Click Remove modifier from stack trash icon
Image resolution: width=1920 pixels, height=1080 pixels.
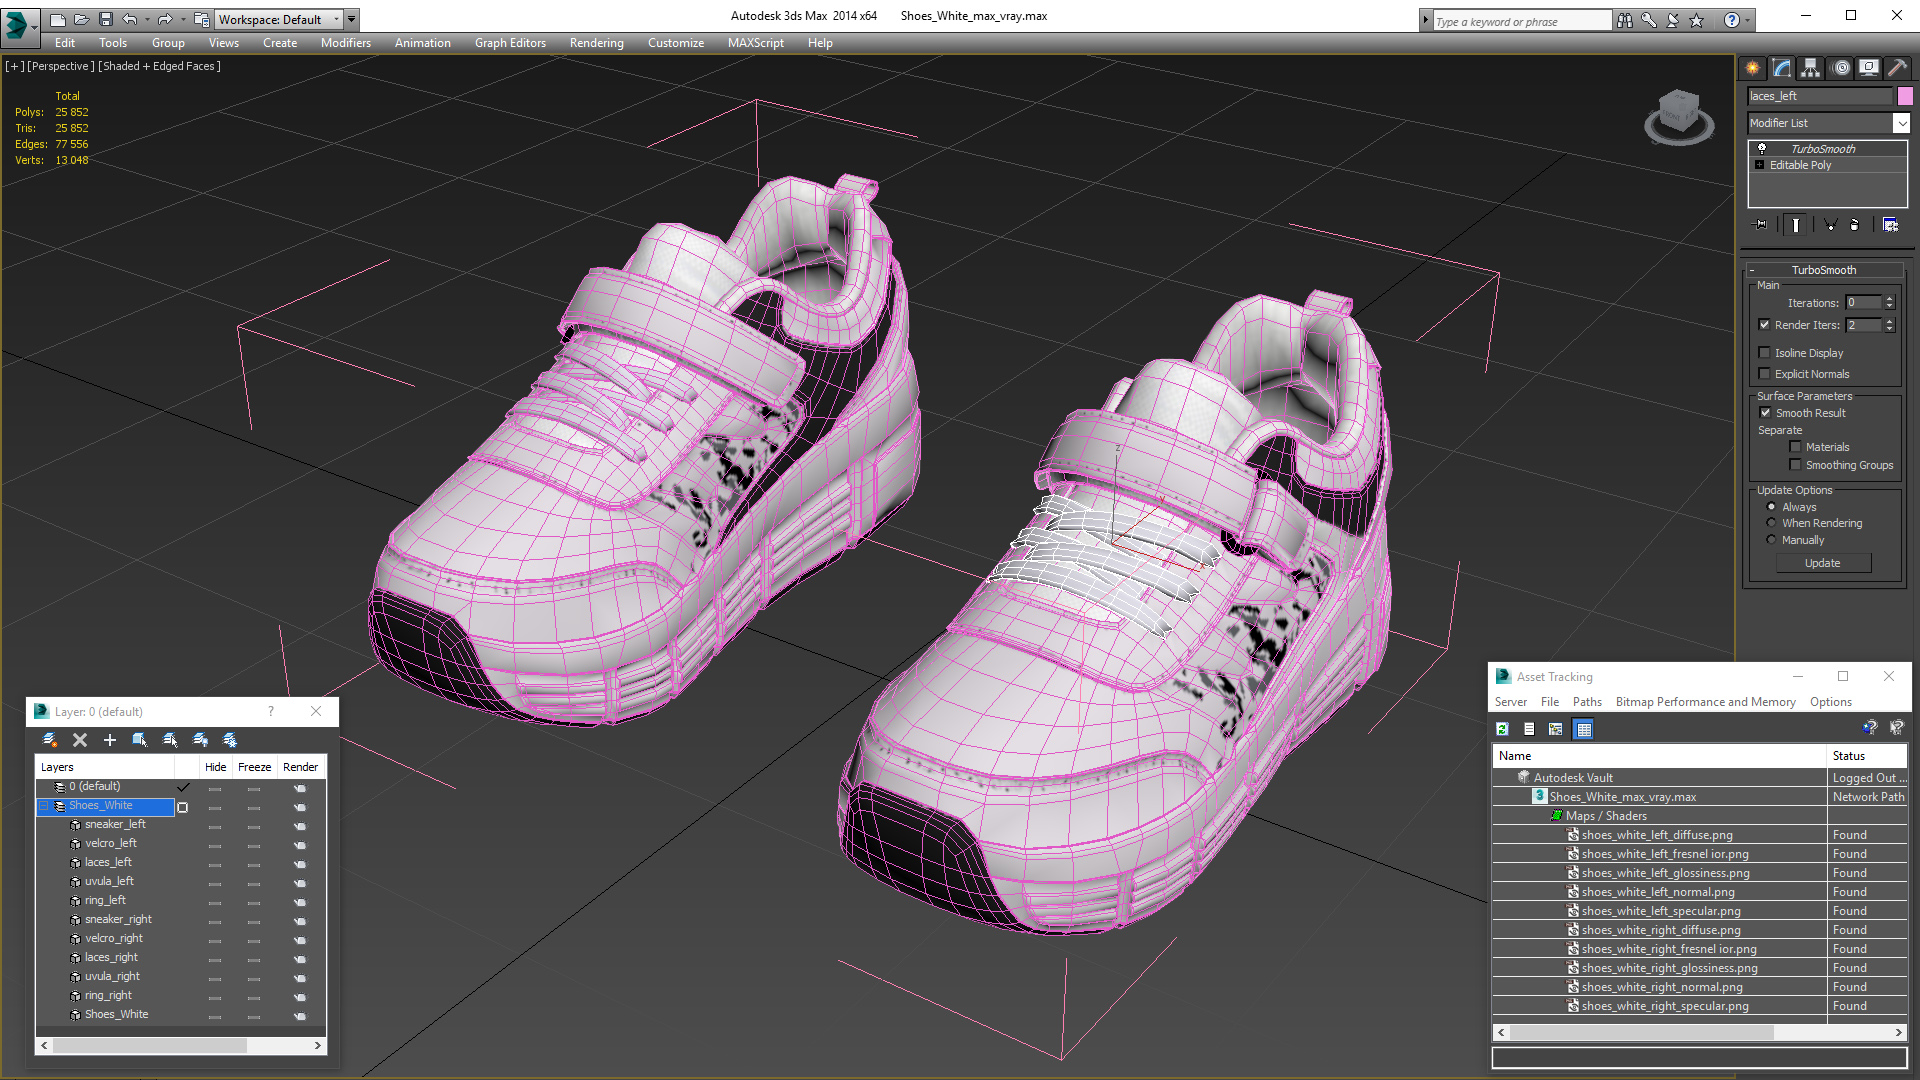[x=1854, y=225]
